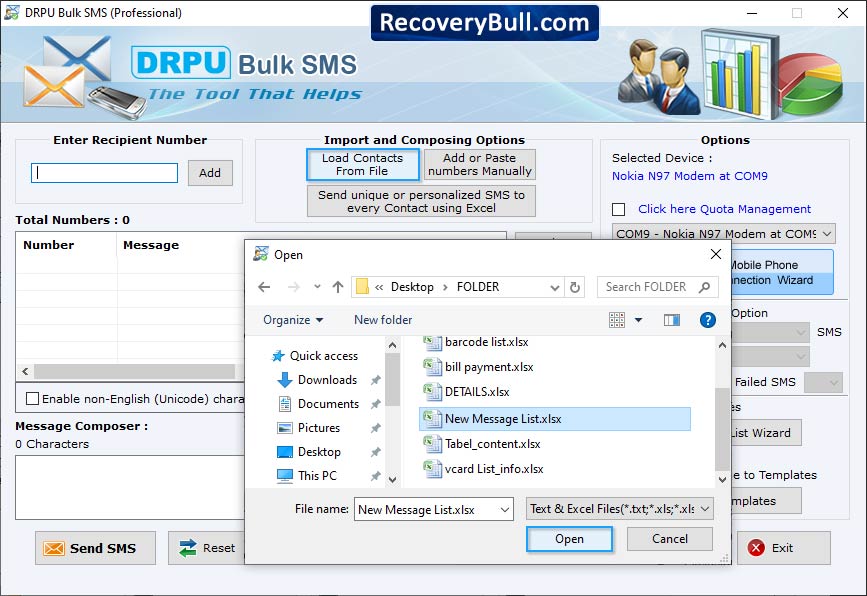Screen dimensions: 867x596
Task: Expand COM9 Nokia N97 Modem dropdown
Action: [723, 234]
